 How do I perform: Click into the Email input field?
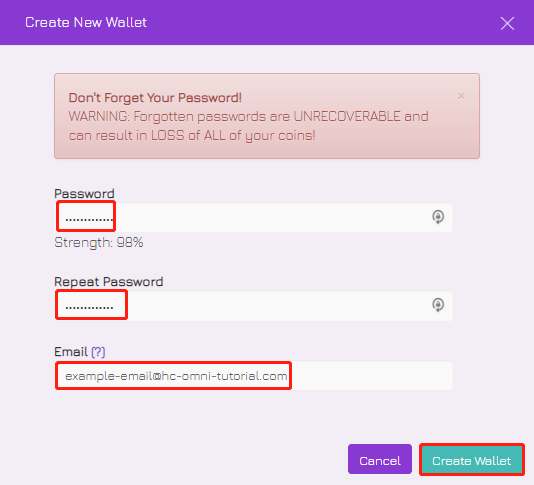253,376
